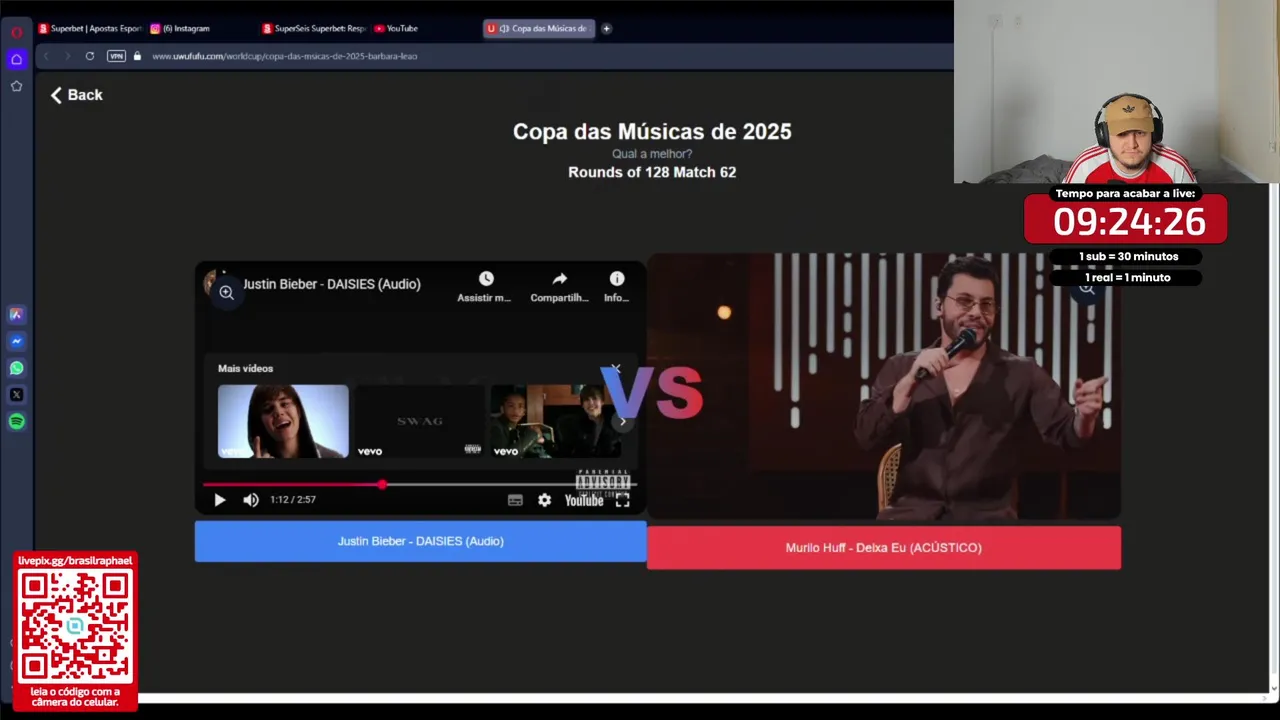
Task: Open the SWAG suggested video thumbnail
Action: [419, 421]
